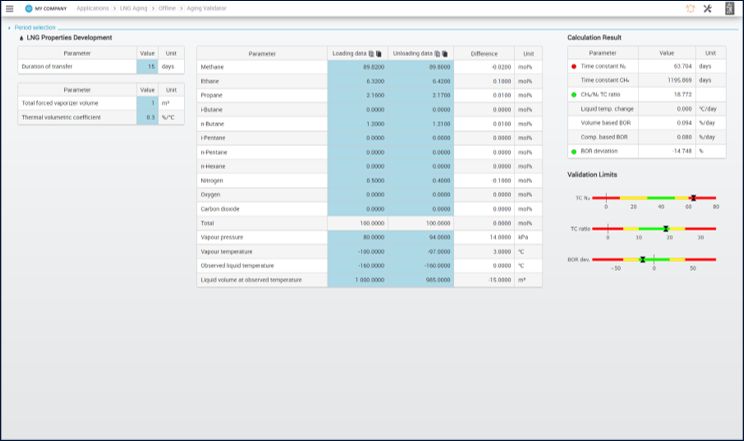Click the i-Pentane parameter label
The height and width of the screenshot is (441, 744).
(213, 138)
